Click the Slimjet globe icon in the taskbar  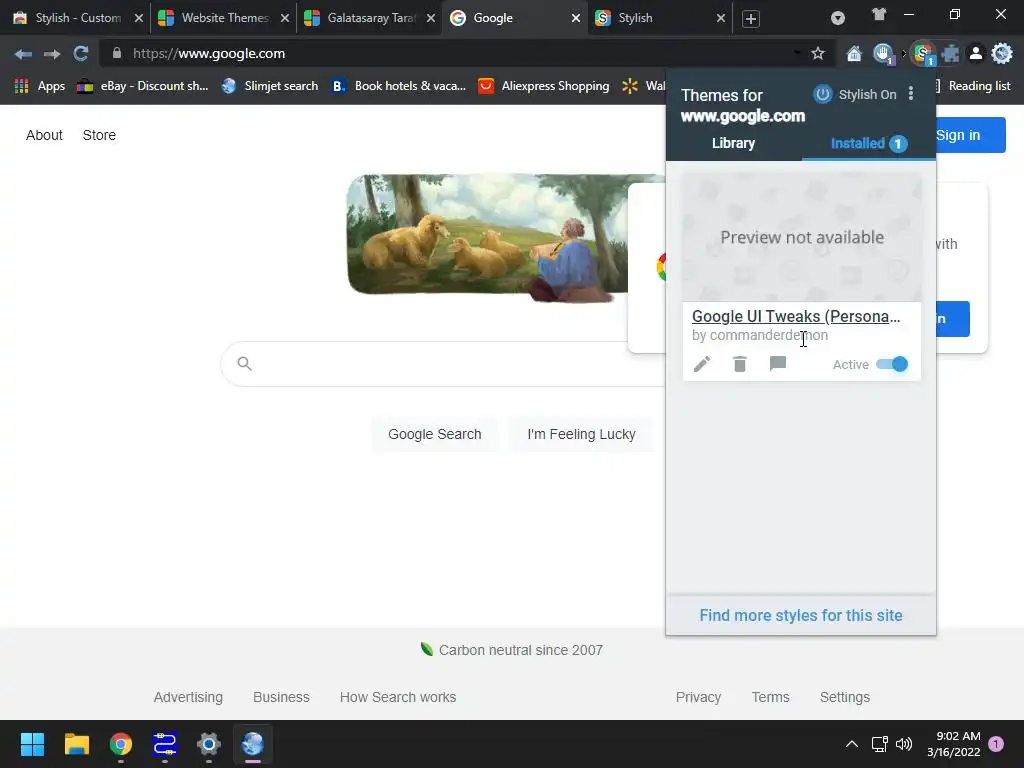pos(253,744)
